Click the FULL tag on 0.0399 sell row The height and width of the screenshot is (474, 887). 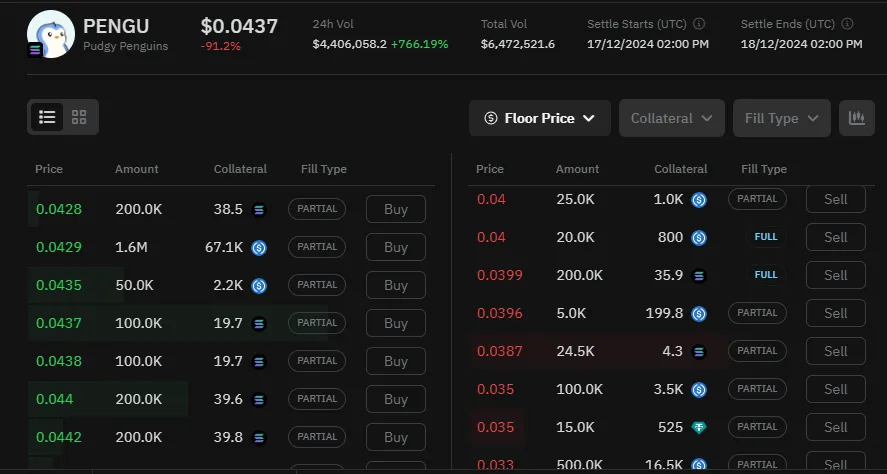pyautogui.click(x=766, y=275)
